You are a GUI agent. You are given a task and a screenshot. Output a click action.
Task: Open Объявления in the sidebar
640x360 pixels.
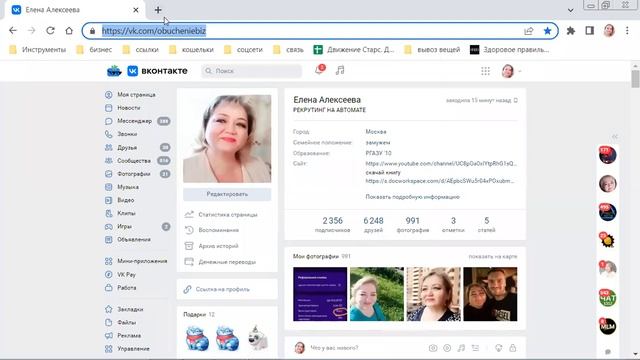(134, 239)
